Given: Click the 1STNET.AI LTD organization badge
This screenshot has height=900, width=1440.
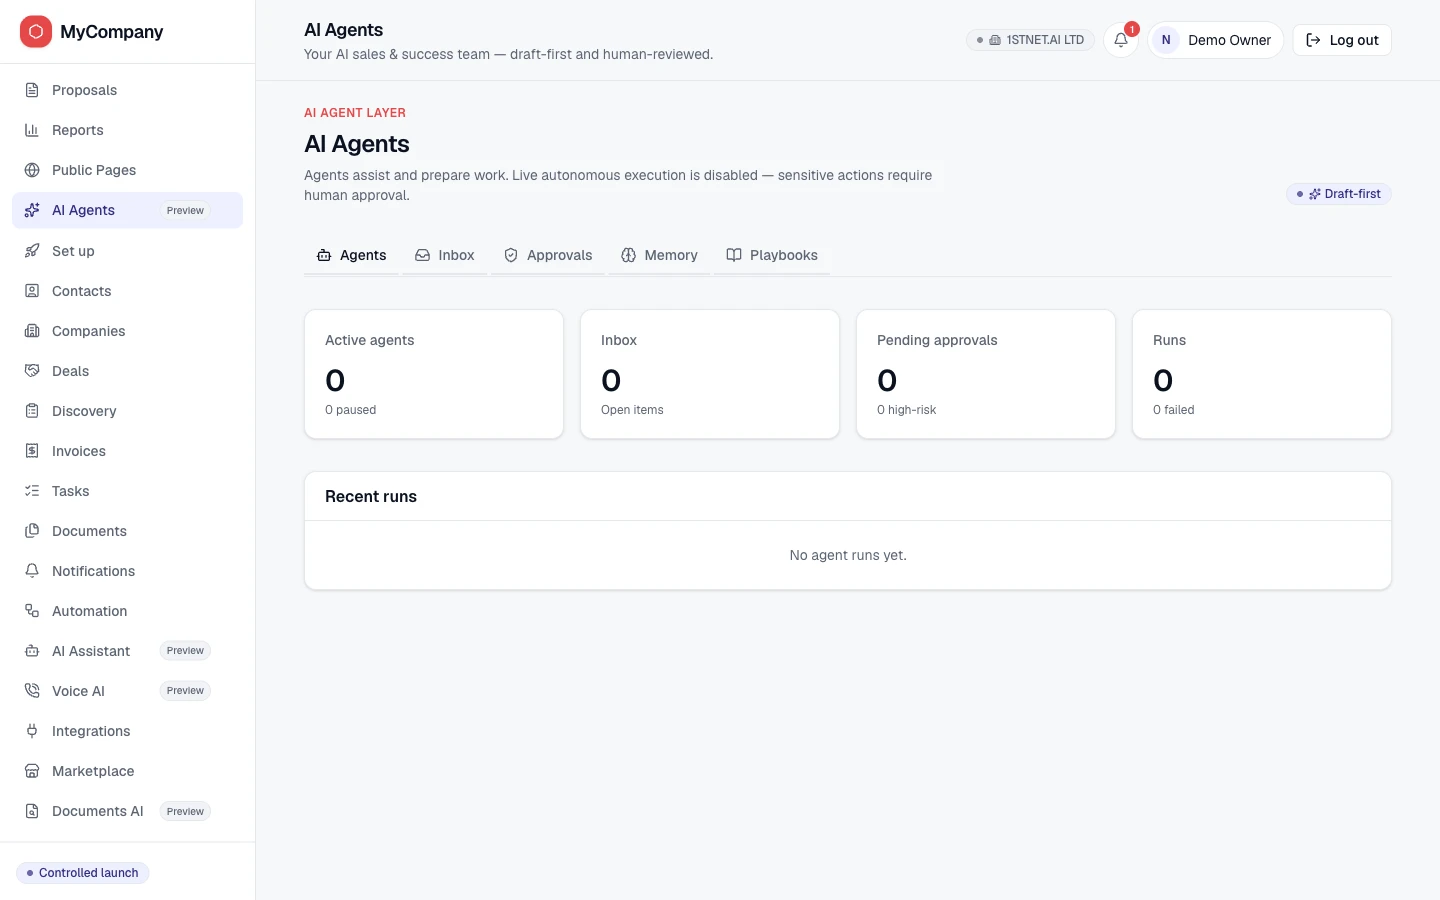Looking at the screenshot, I should click(x=1030, y=40).
